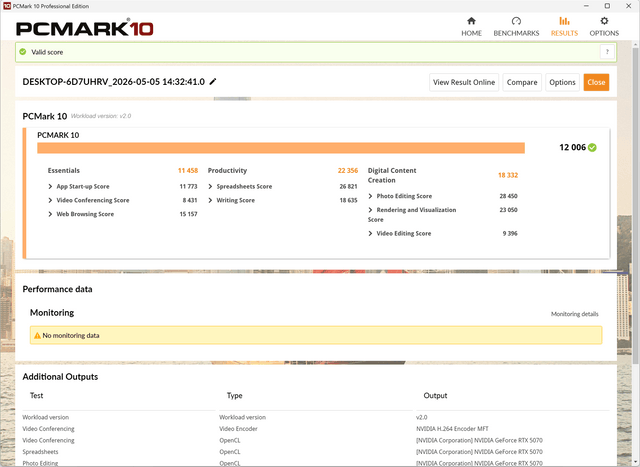Screen dimensions: 640x467
Task: Open the Benchmarks gauge icon
Action: 516,21
